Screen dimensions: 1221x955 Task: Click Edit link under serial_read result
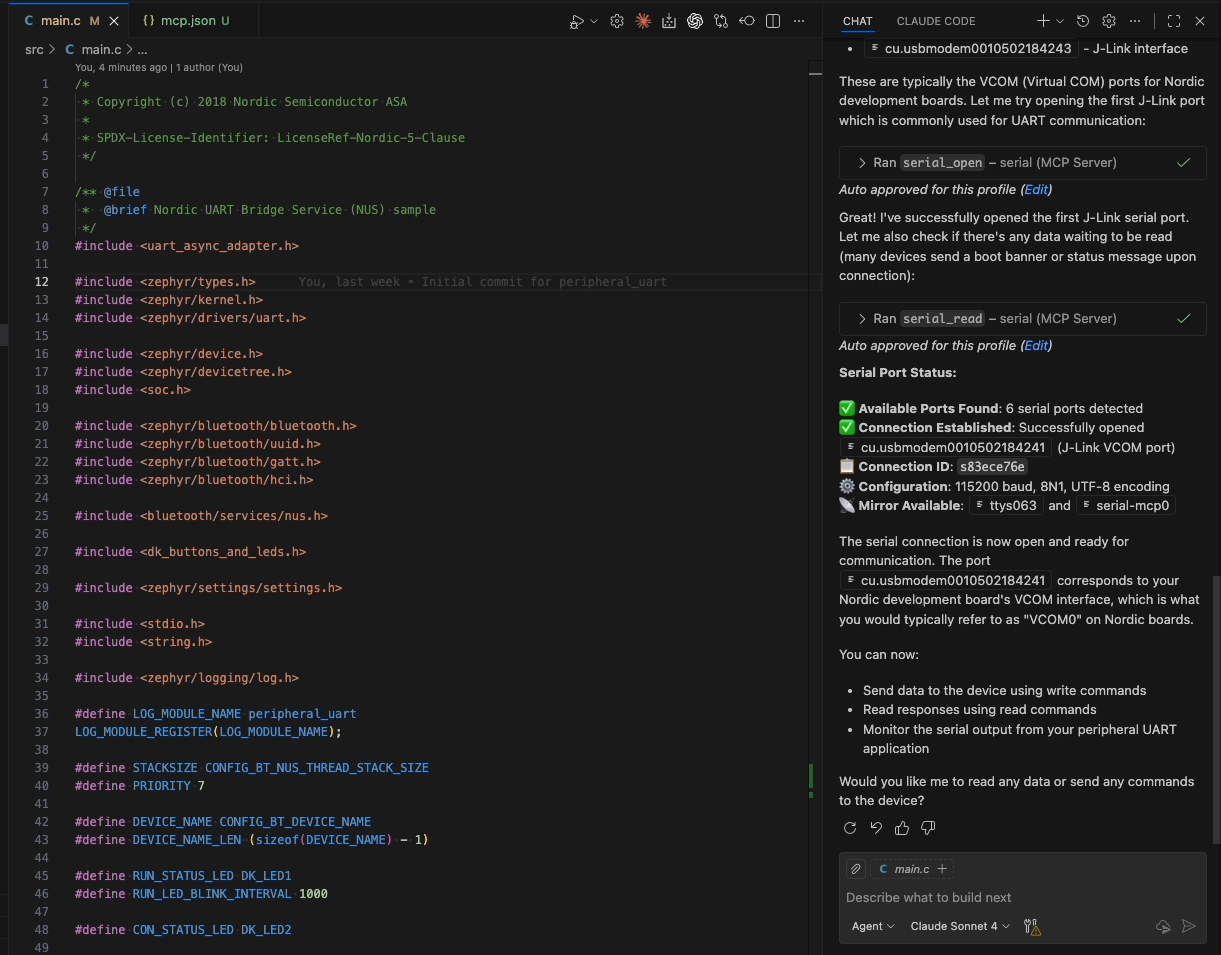click(x=1036, y=345)
